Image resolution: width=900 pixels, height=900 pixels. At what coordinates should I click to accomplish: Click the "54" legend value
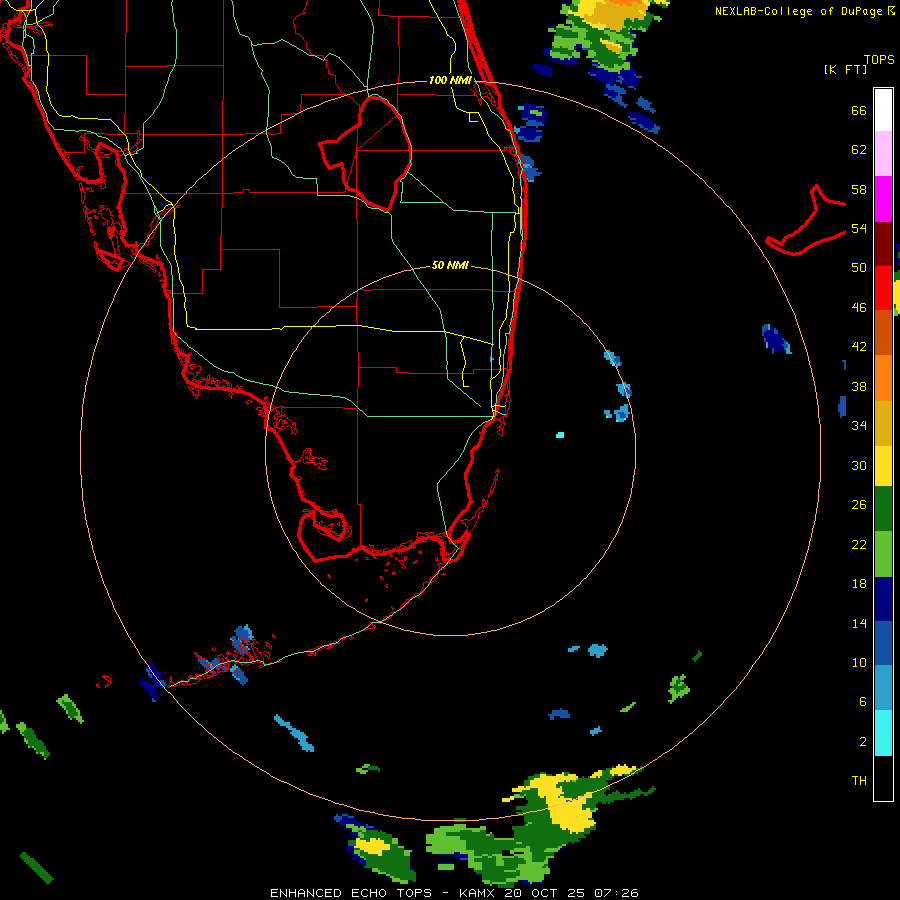(x=859, y=228)
